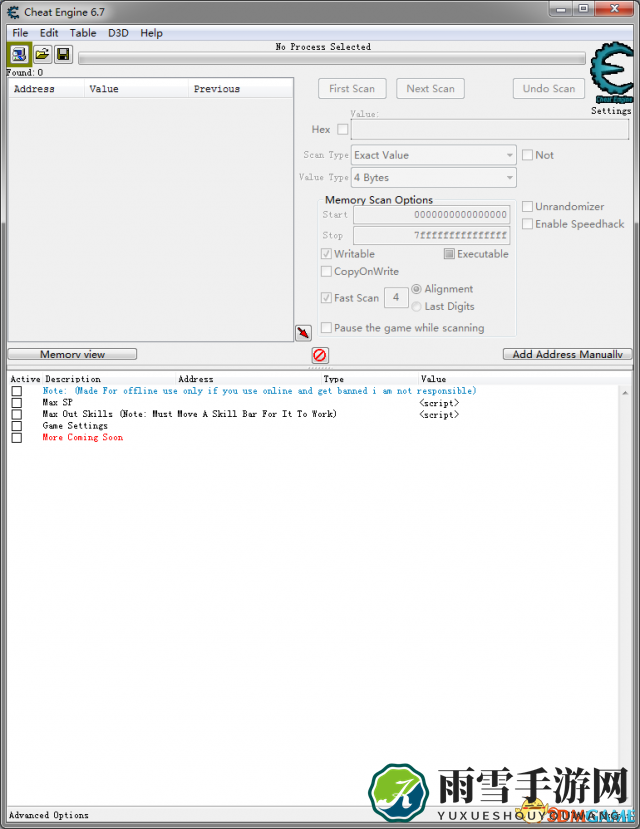Open the Scan Type dropdown
This screenshot has width=640, height=829.
(x=433, y=155)
